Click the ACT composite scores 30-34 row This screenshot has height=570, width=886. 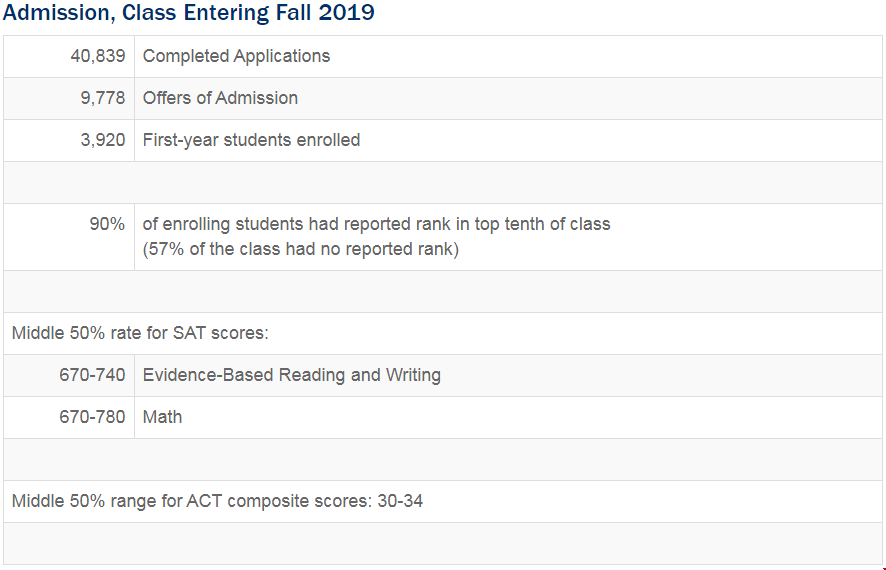click(443, 502)
